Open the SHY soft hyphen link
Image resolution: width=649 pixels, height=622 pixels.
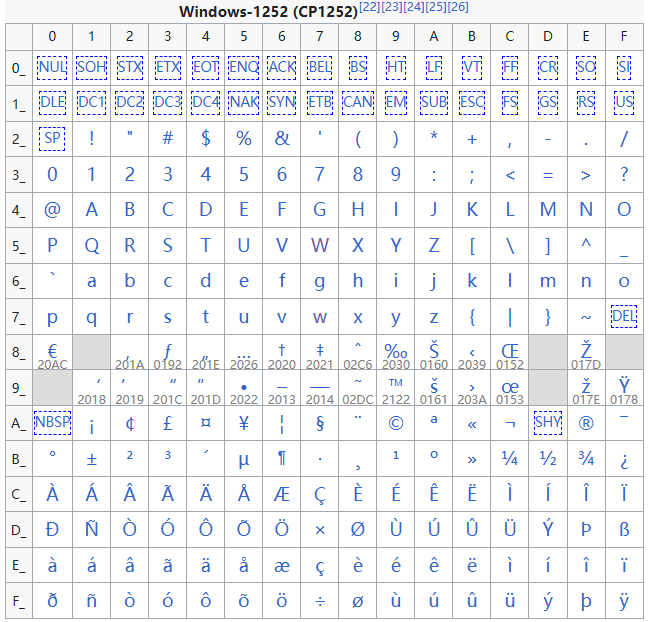[548, 423]
